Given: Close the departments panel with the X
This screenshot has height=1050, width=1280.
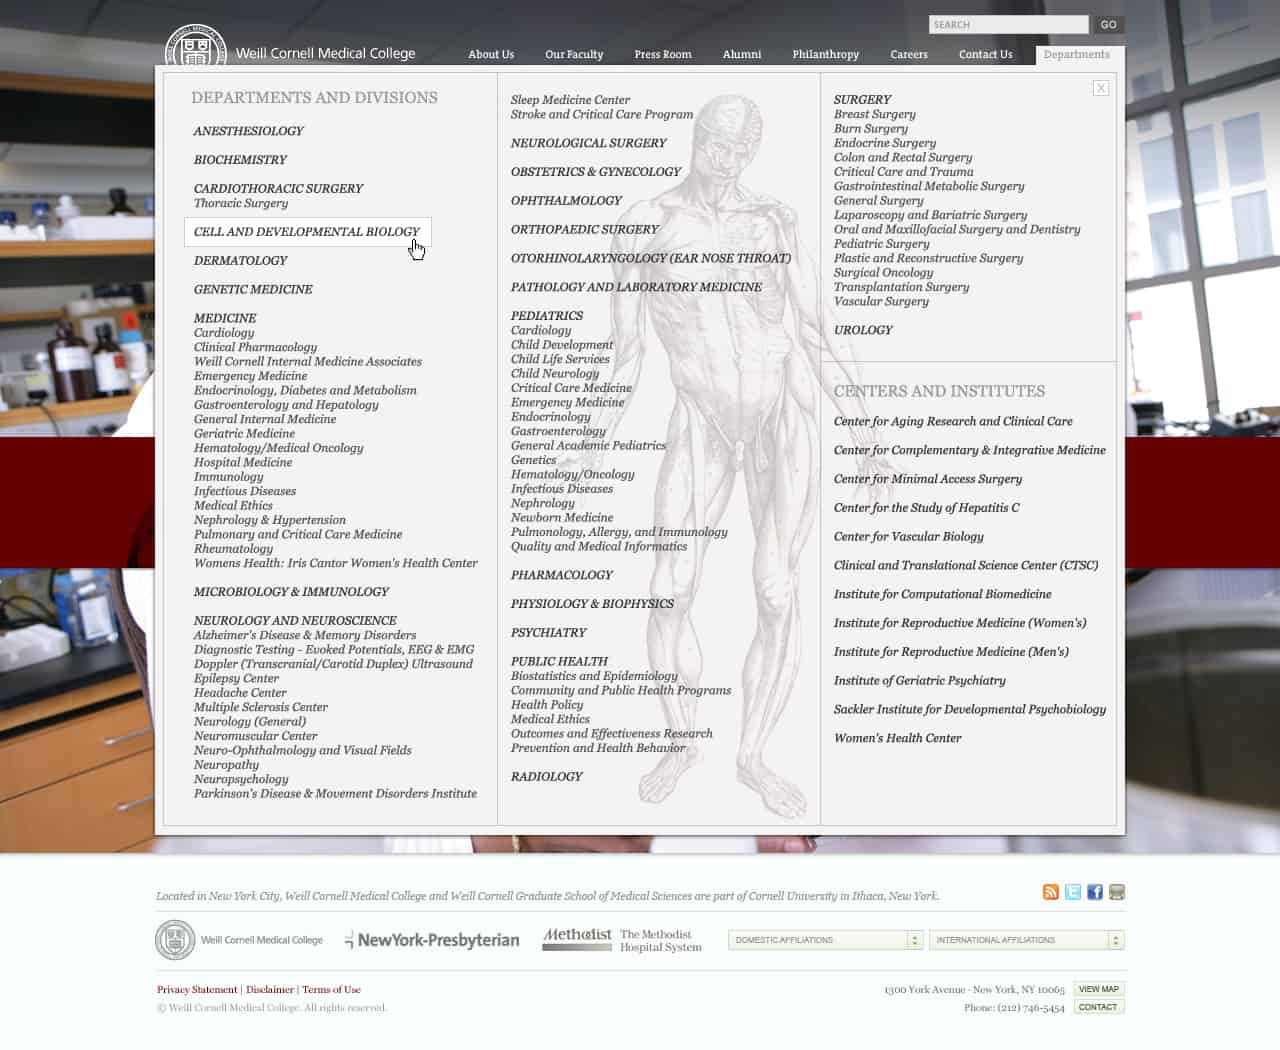Looking at the screenshot, I should pos(1101,88).
